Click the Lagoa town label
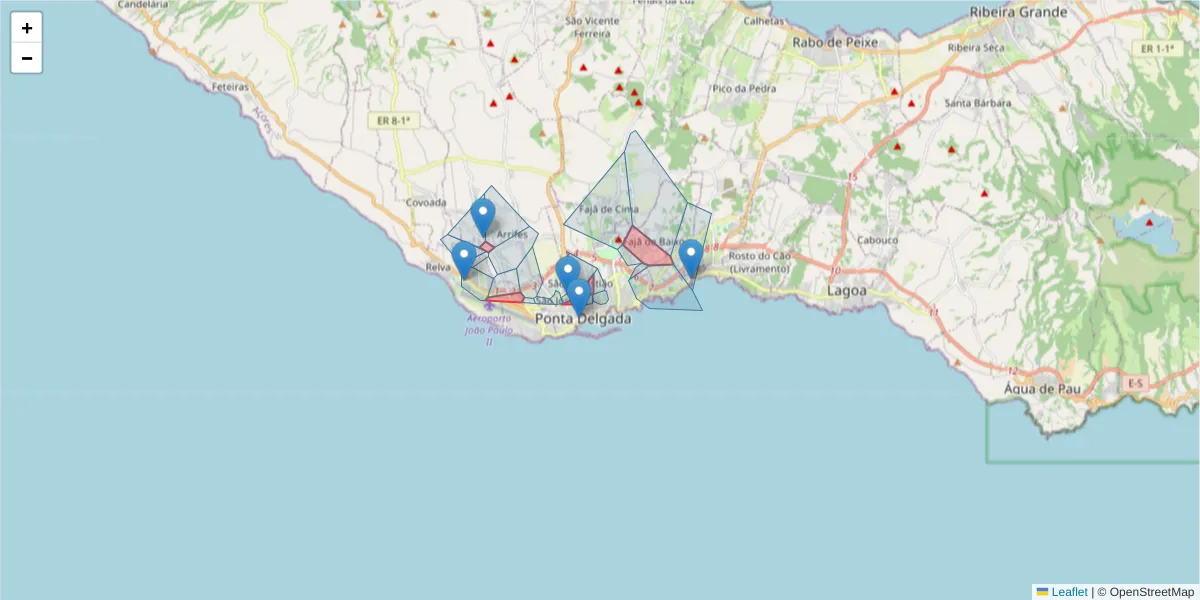 pos(847,290)
